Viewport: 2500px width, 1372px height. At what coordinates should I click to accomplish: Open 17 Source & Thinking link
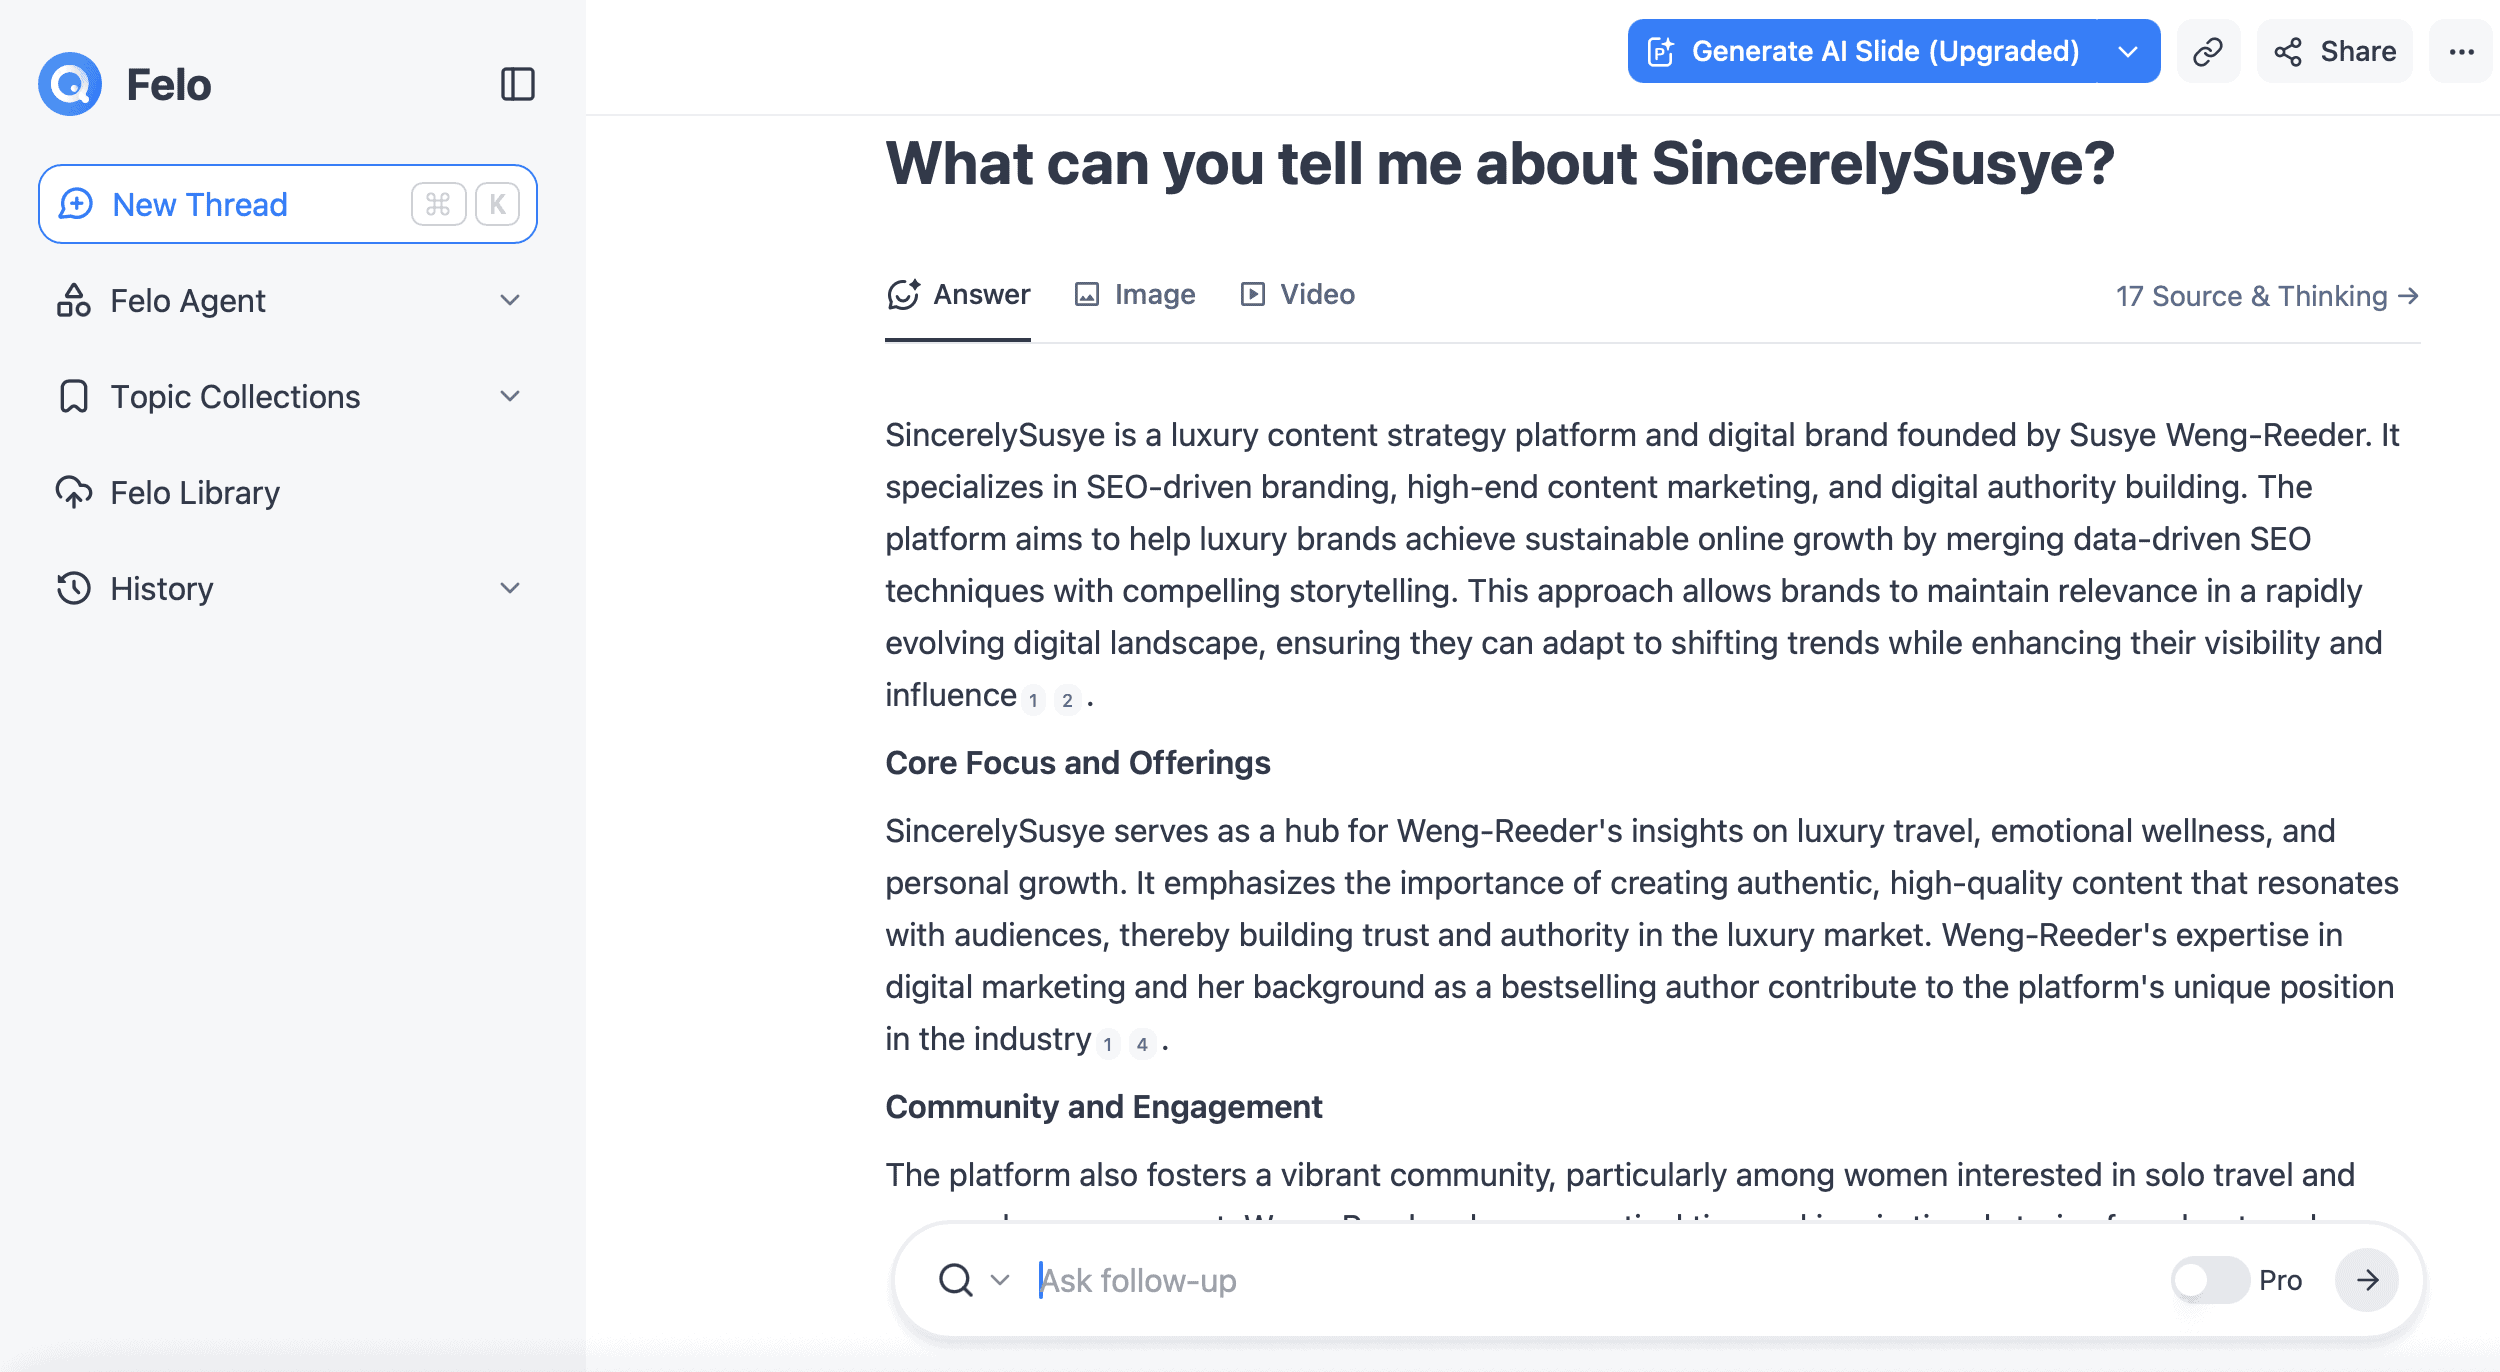click(2267, 296)
